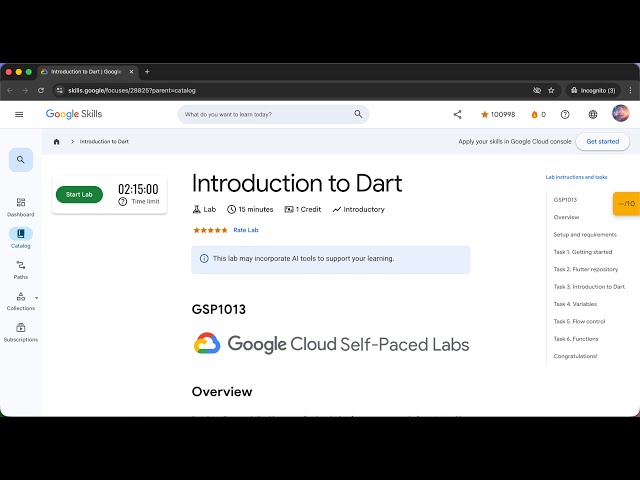The image size is (640, 480).
Task: Close the Introduction to Dart tab
Action: point(131,72)
